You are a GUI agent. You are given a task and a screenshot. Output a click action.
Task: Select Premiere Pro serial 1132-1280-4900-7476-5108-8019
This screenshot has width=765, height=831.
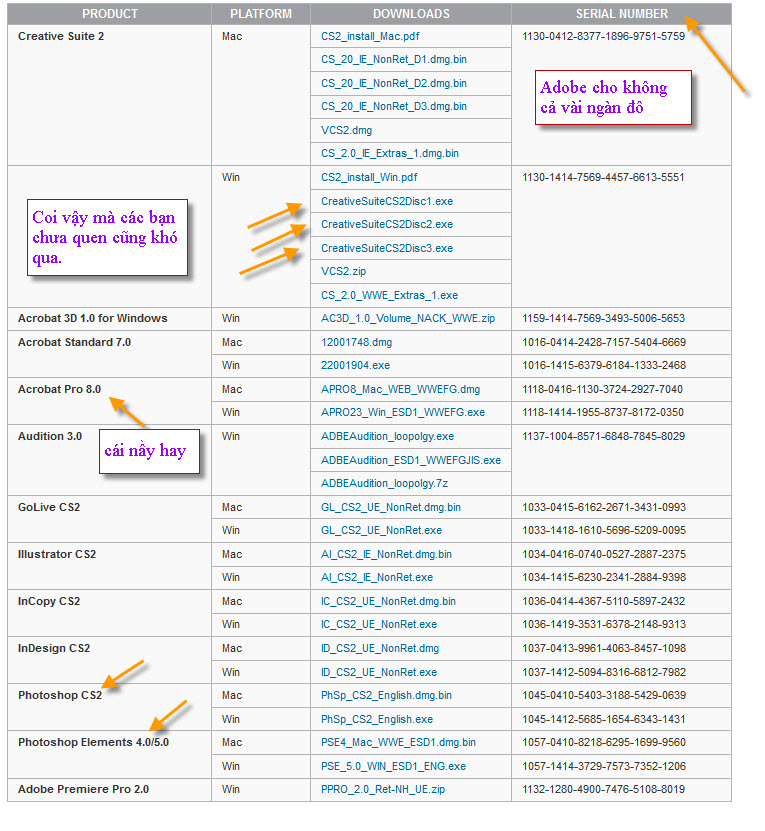604,790
